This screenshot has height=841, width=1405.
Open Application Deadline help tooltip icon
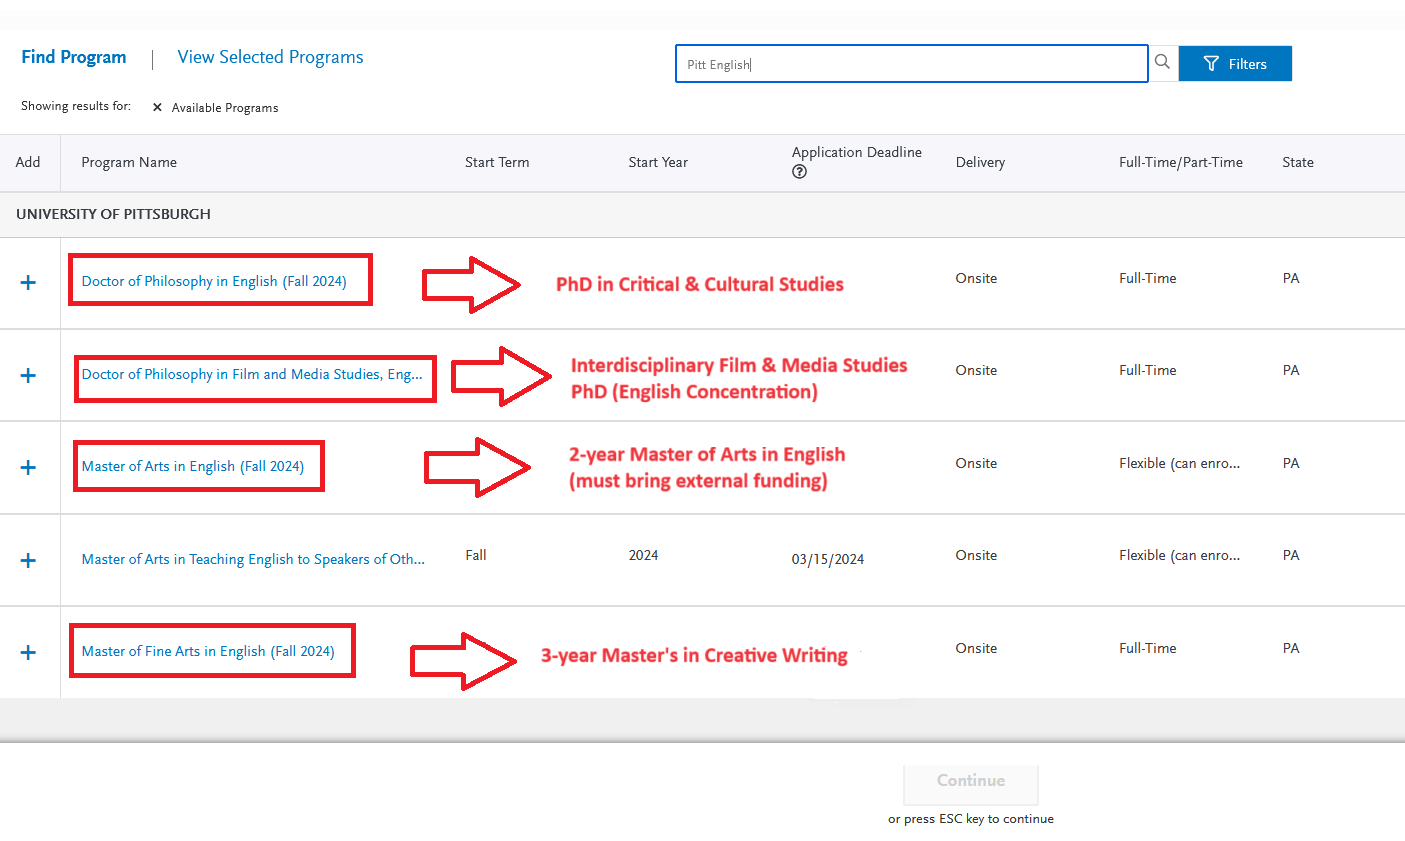[x=799, y=172]
